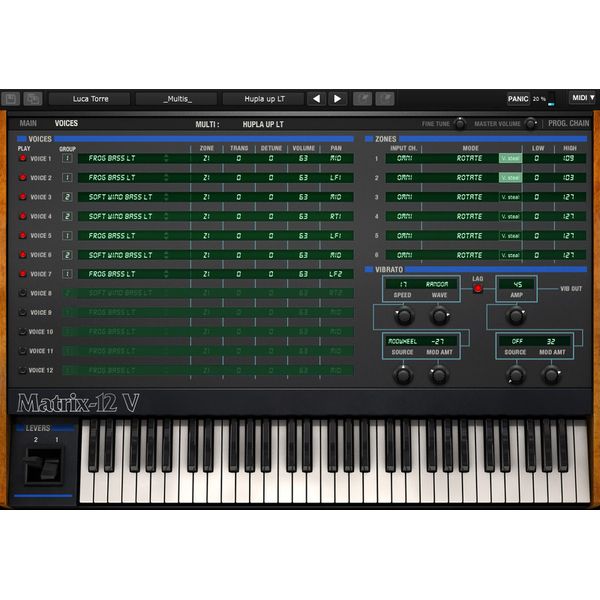Click Voice 1 volume value 63
The width and height of the screenshot is (600, 600).
point(303,158)
